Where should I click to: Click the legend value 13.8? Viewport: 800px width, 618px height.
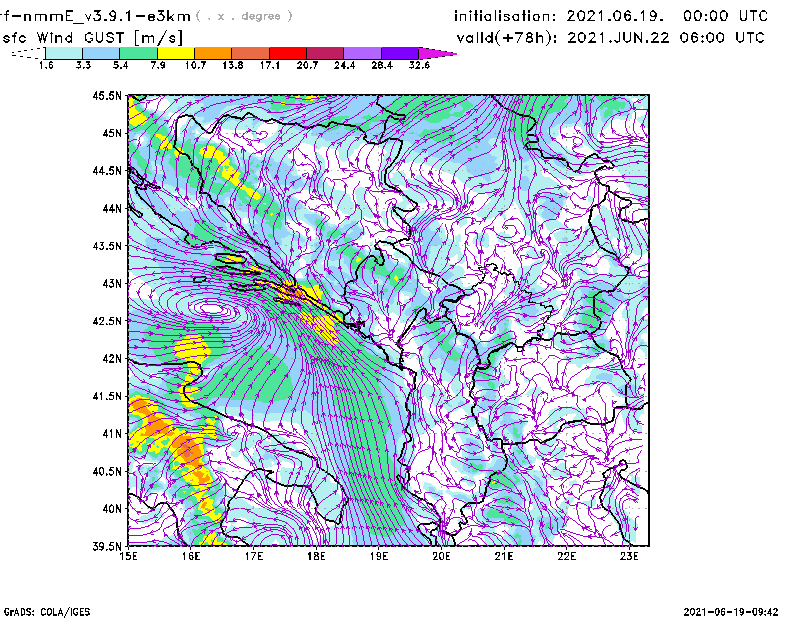click(233, 65)
